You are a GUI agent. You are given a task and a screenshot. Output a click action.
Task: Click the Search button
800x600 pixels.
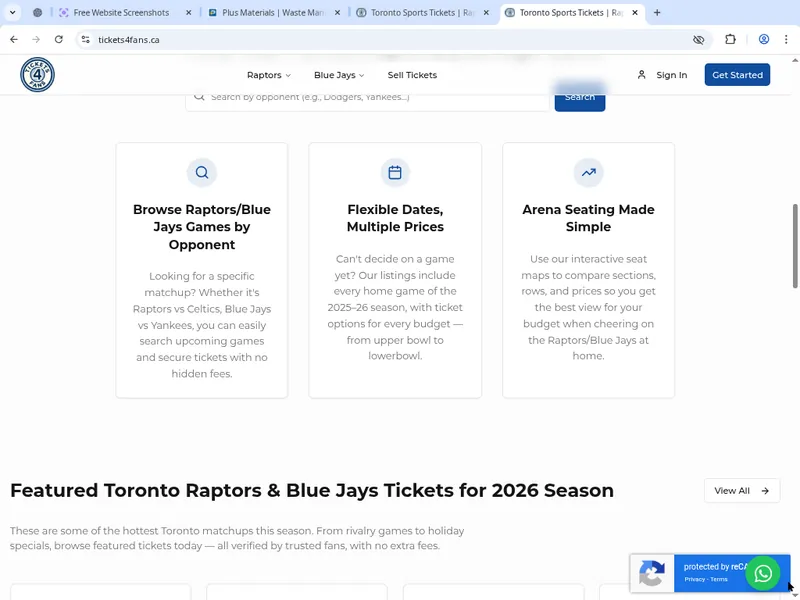pyautogui.click(x=580, y=97)
